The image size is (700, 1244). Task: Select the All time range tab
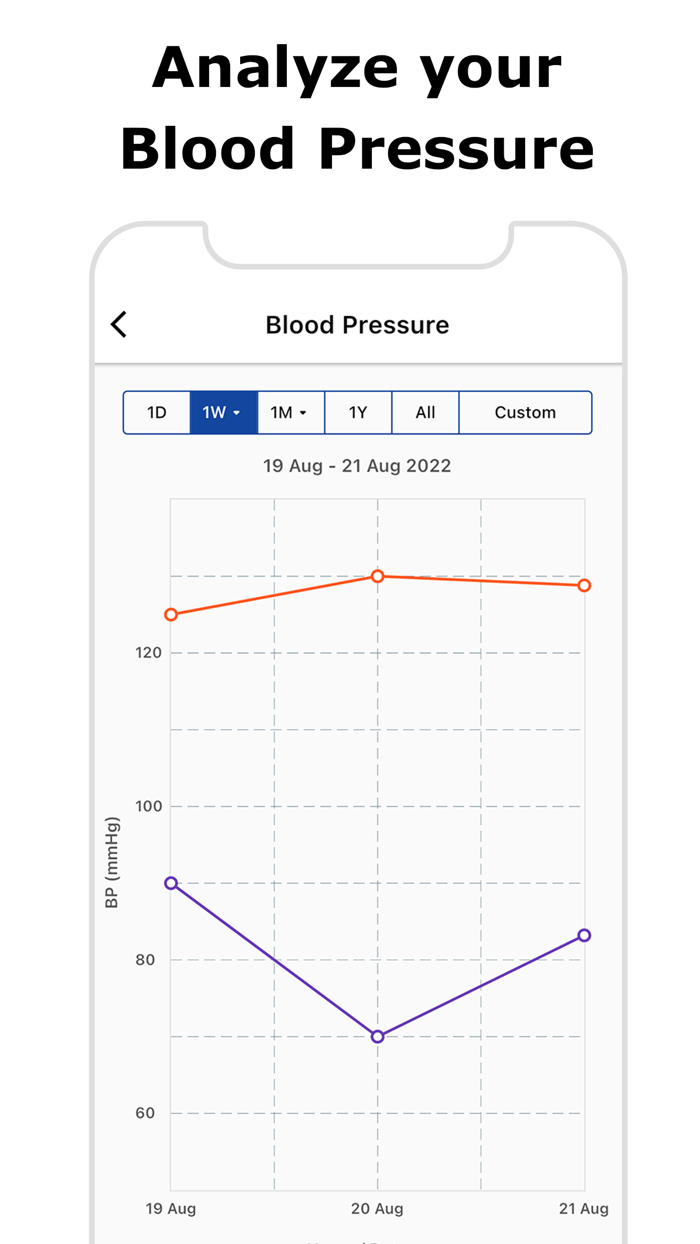click(x=425, y=412)
